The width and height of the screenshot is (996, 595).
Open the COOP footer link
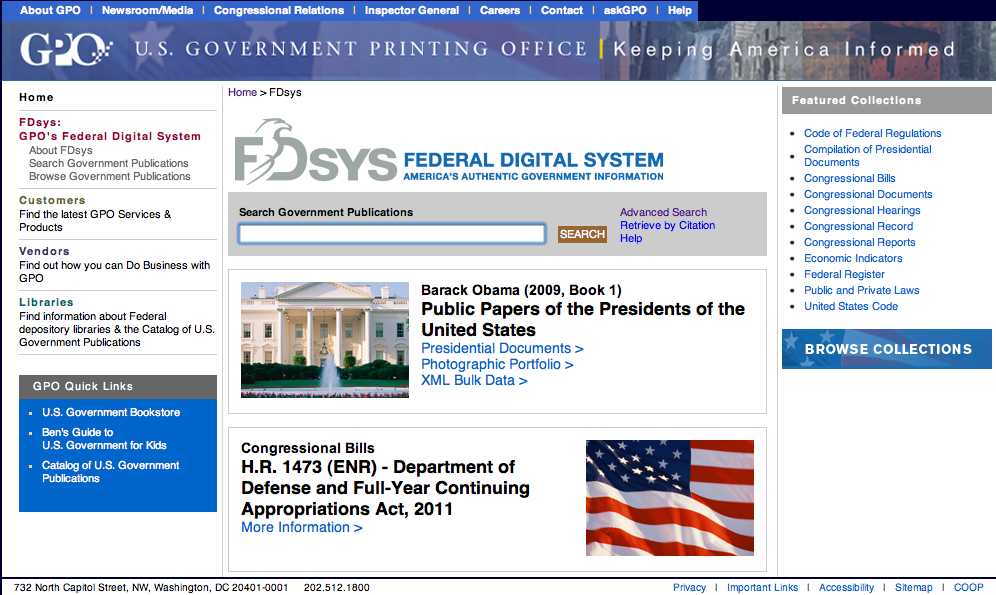(968, 587)
